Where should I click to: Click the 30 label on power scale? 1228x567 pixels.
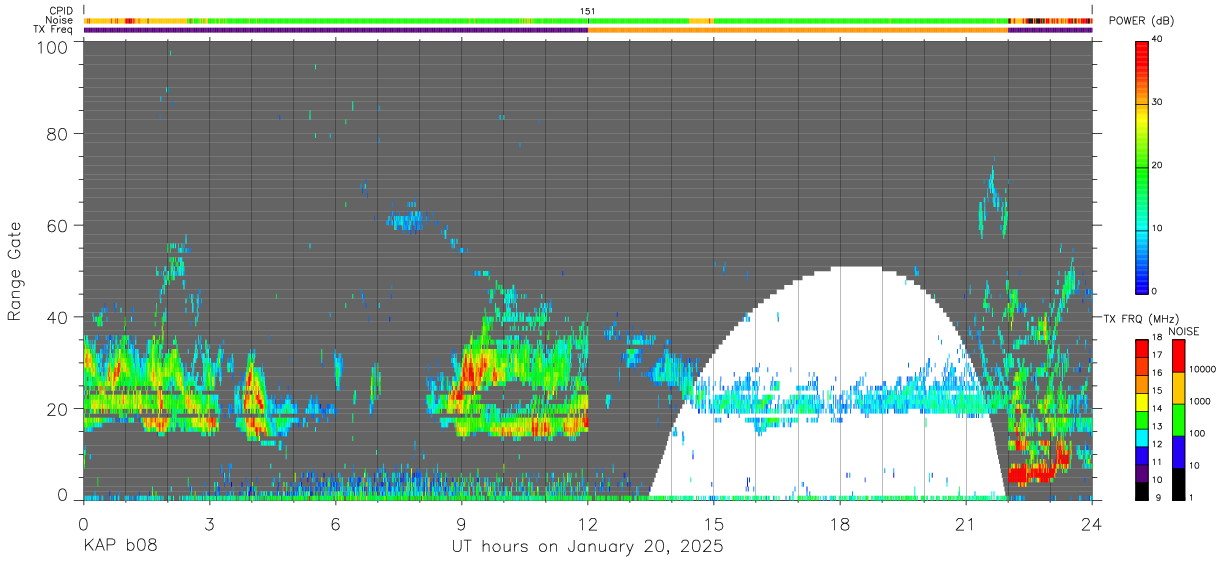click(x=1159, y=102)
